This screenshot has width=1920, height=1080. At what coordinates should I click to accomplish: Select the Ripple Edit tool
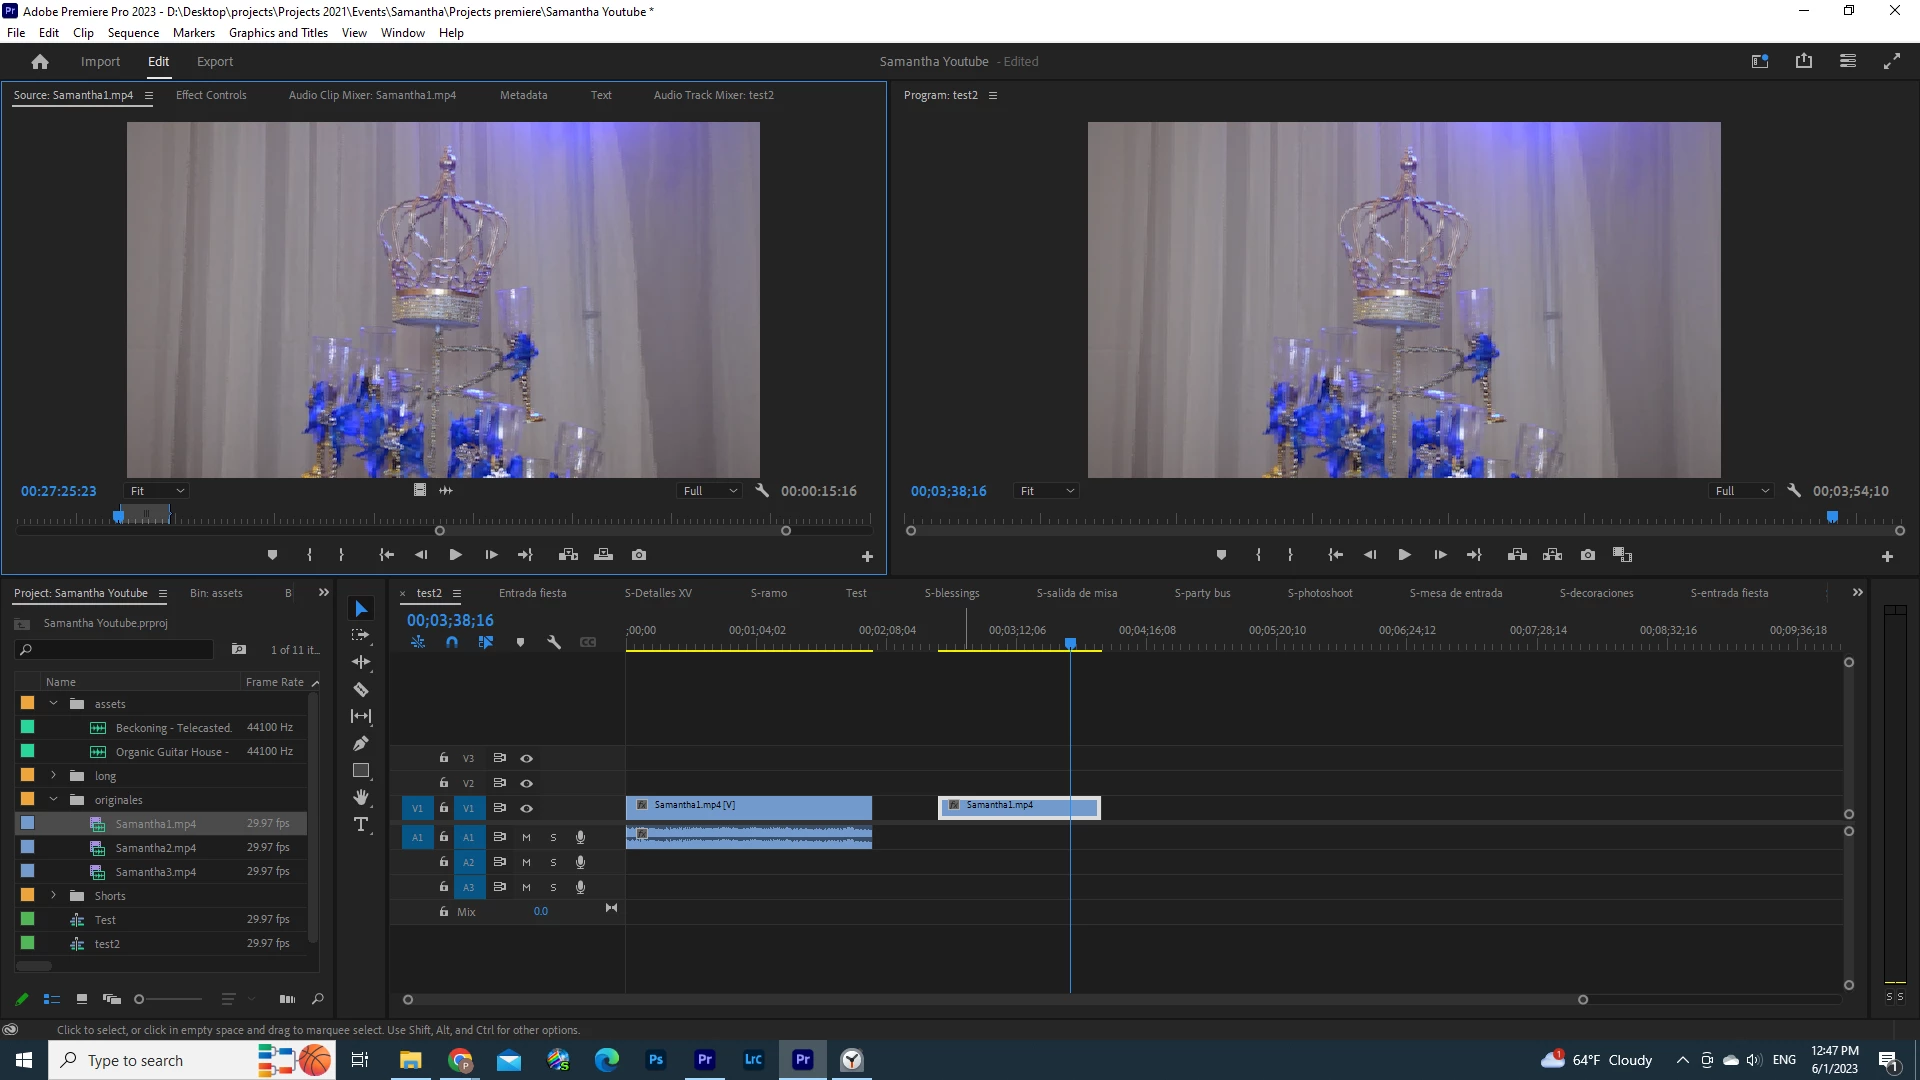[361, 662]
